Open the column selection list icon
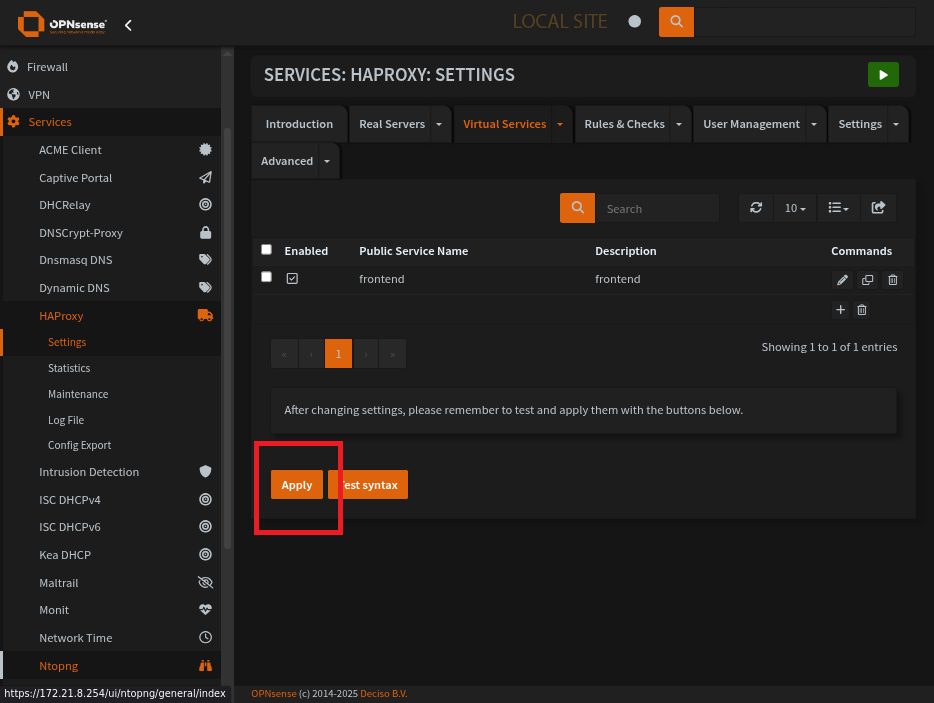Image resolution: width=934 pixels, height=703 pixels. coord(838,208)
